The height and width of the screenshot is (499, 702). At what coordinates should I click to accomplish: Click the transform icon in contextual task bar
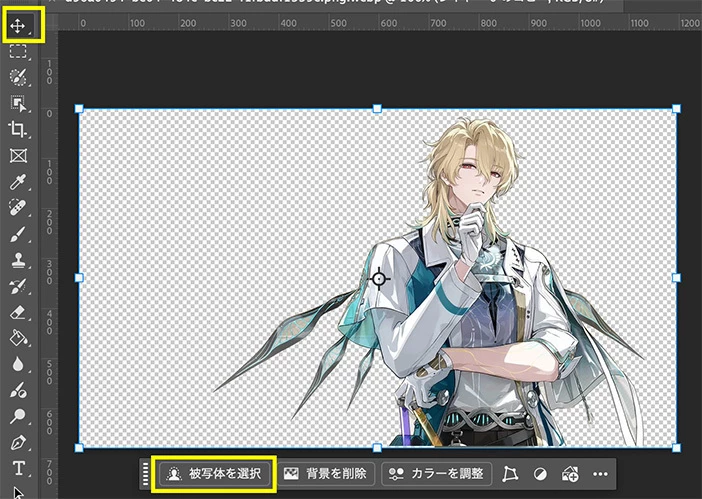point(510,474)
